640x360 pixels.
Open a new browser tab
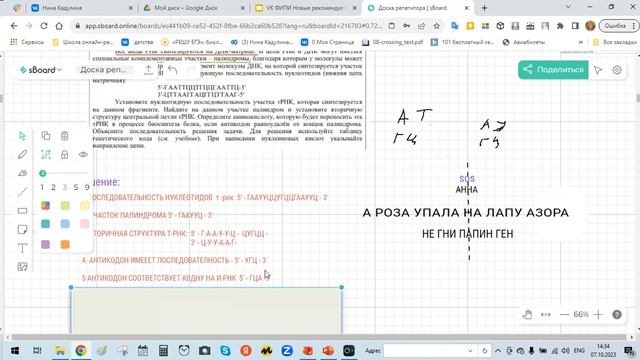484,8
